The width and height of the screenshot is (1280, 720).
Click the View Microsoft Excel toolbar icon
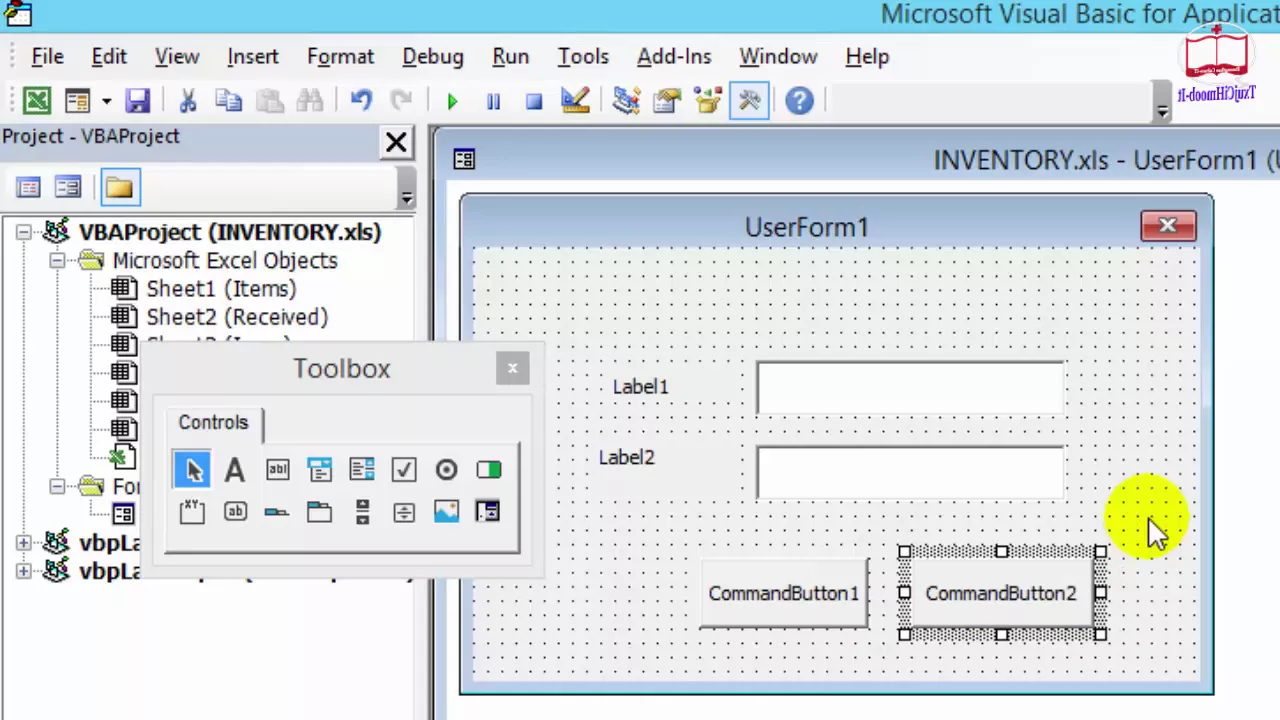click(37, 101)
